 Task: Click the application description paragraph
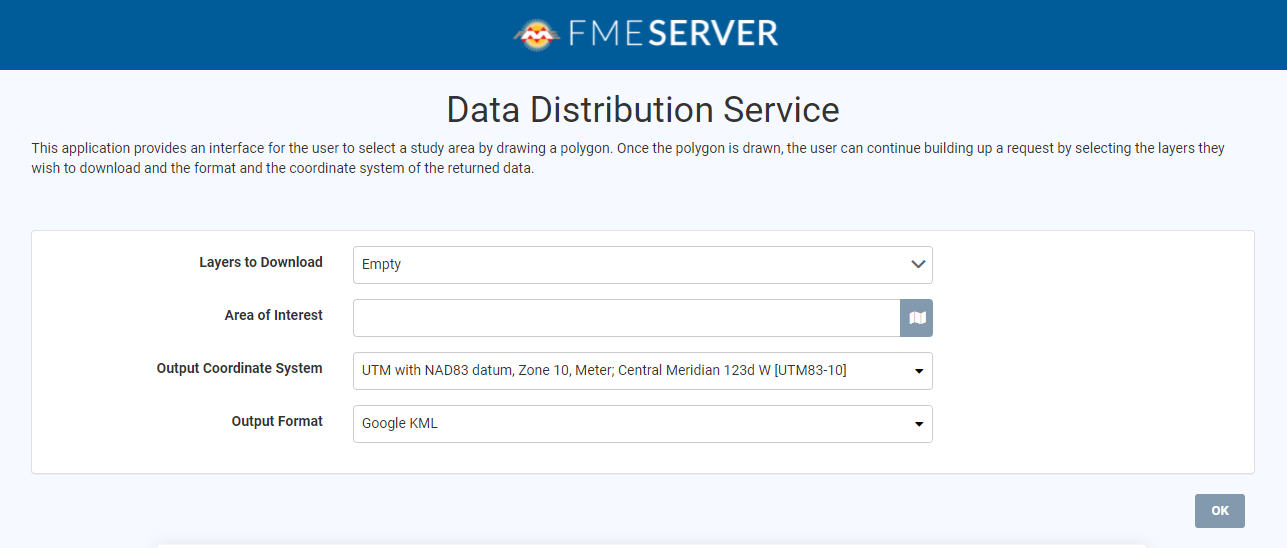point(628,158)
